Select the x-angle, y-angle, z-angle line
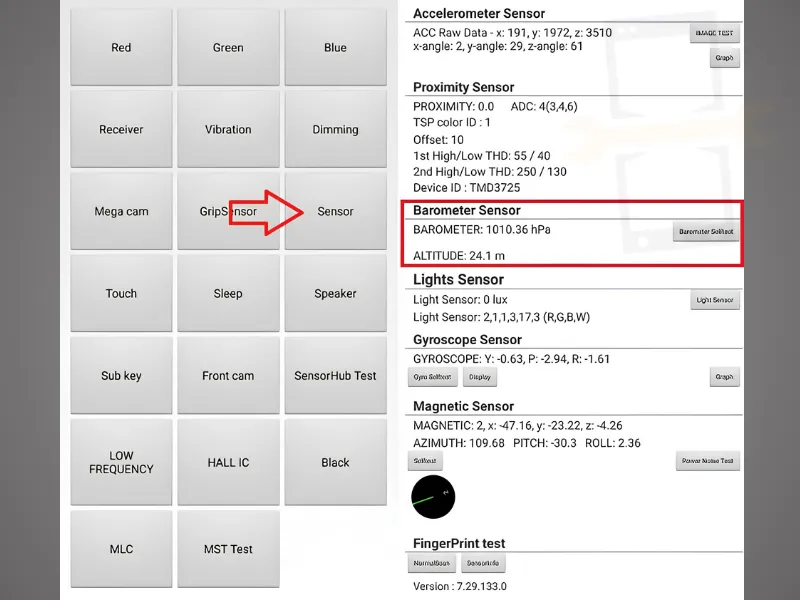Image resolution: width=800 pixels, height=600 pixels. tap(498, 46)
